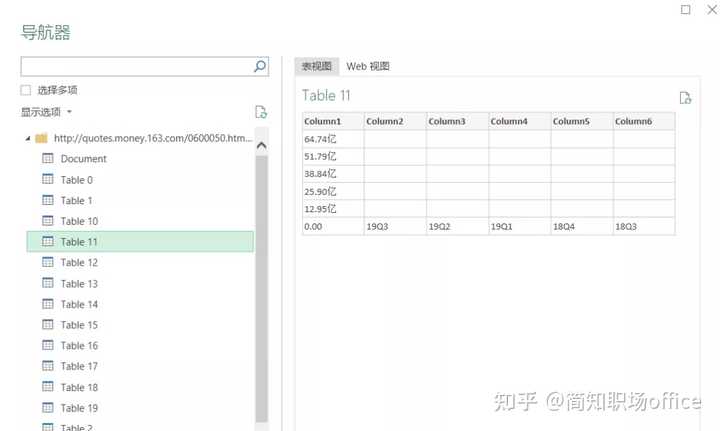The width and height of the screenshot is (720, 431).
Task: Click the cell showing 64.74亿
Action: 333,139
